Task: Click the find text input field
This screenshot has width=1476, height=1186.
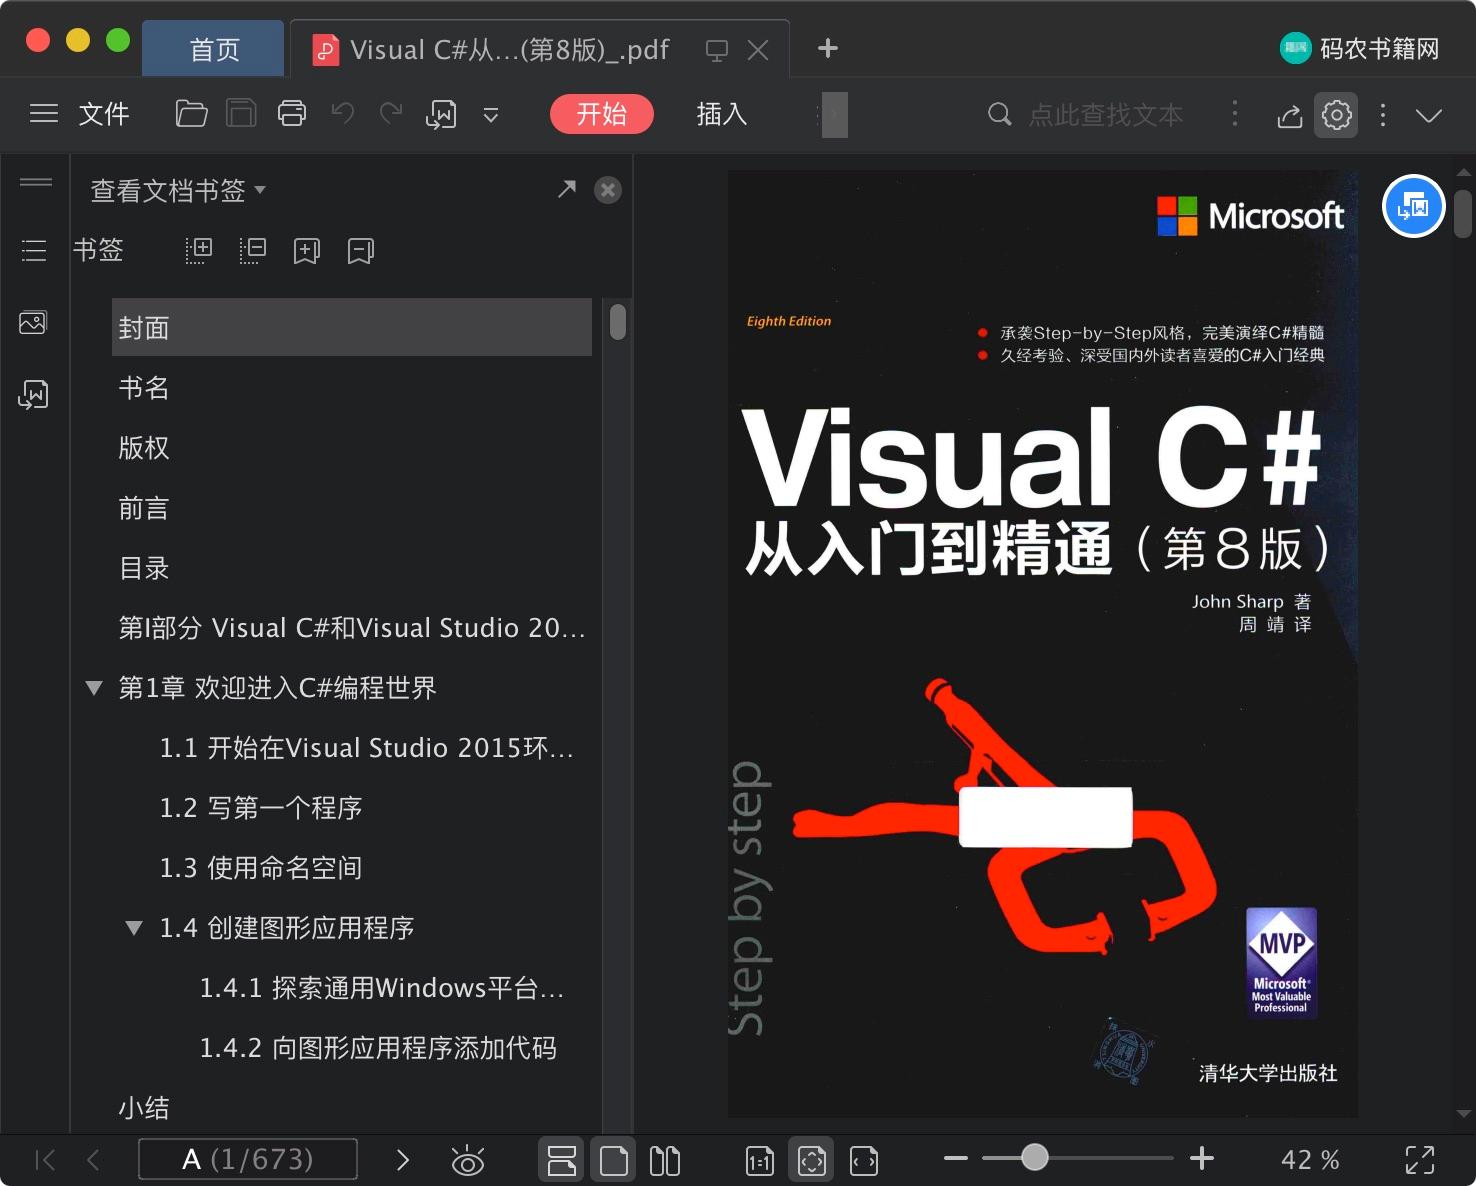Action: [x=1105, y=115]
